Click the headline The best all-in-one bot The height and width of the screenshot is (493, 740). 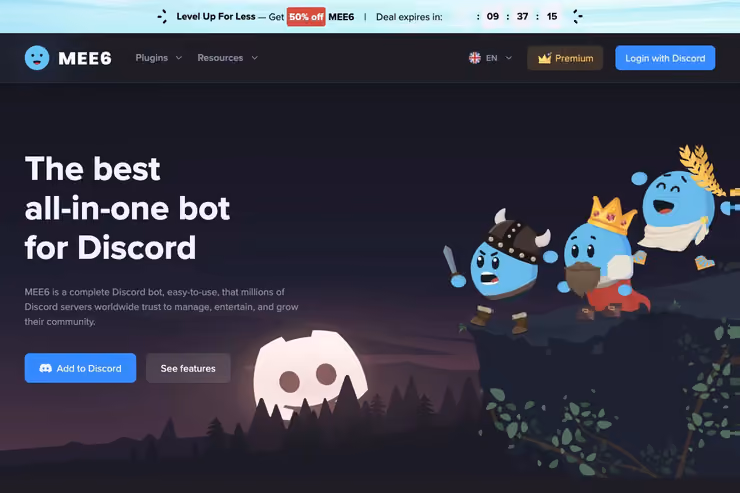coord(127,208)
